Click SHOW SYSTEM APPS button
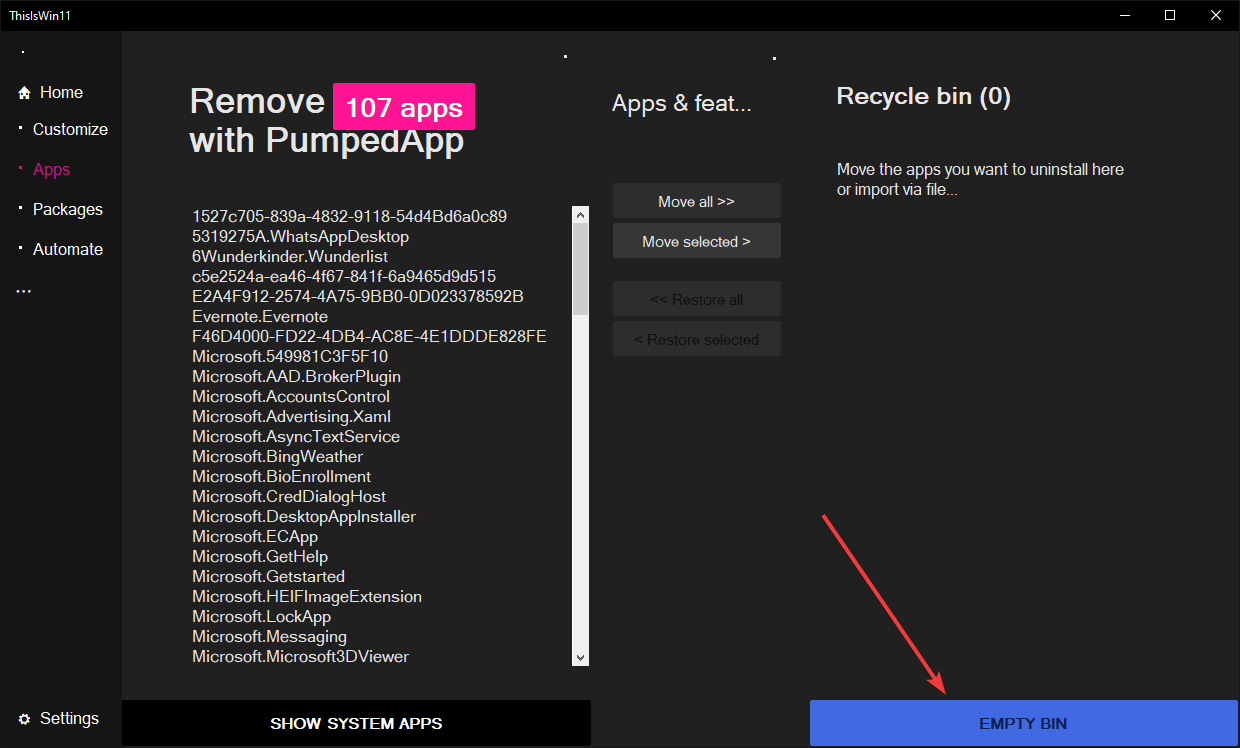The image size is (1240, 748). click(x=356, y=723)
